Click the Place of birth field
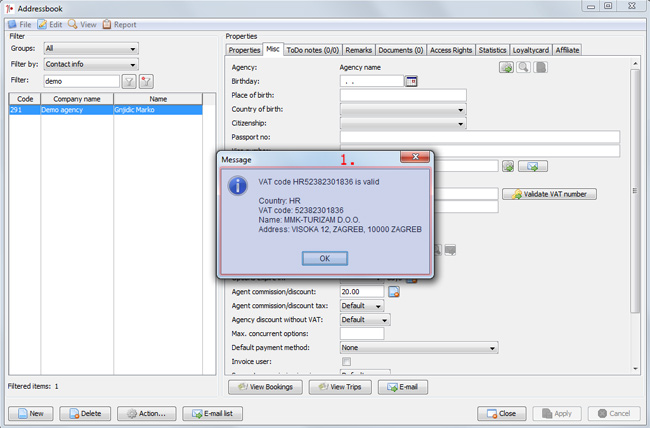This screenshot has width=650, height=428. (403, 95)
